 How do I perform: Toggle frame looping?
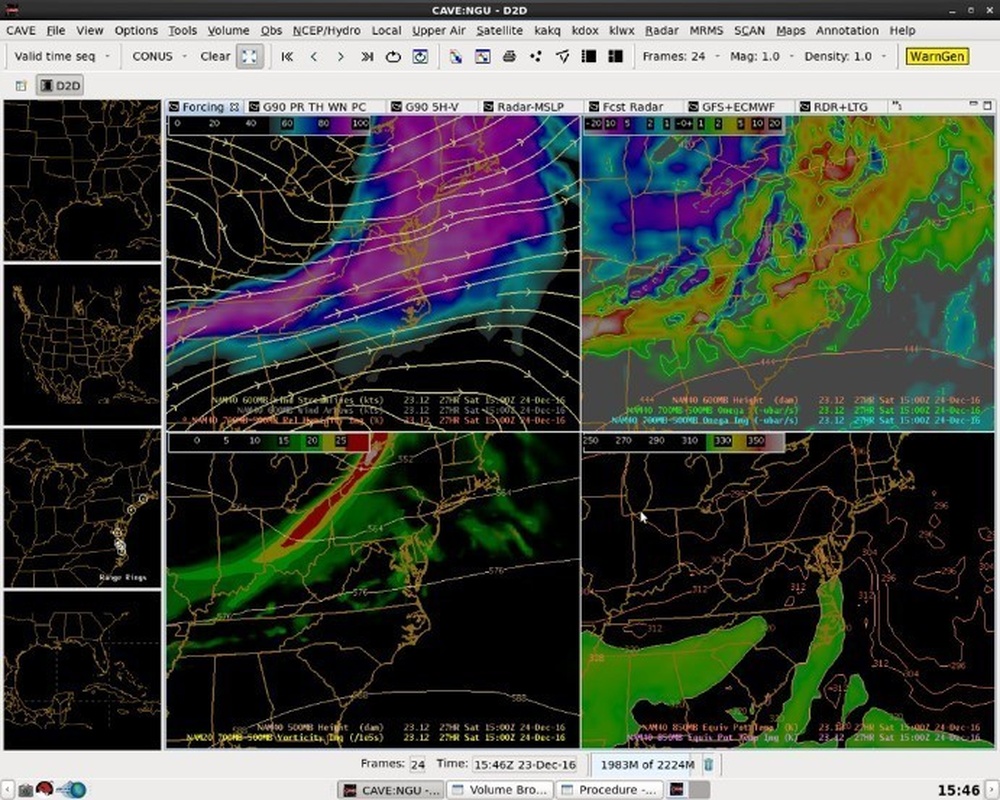[393, 57]
